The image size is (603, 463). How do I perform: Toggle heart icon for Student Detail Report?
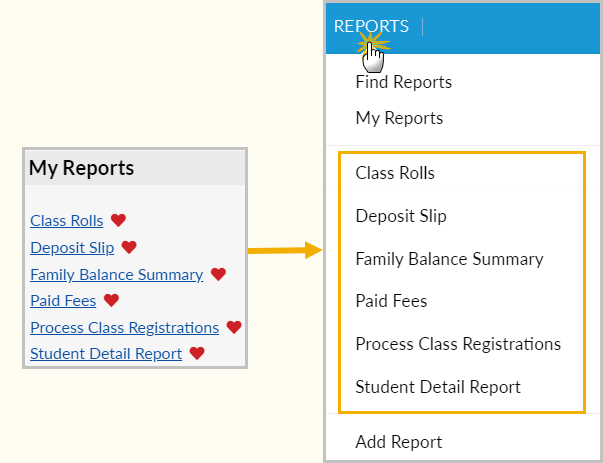(x=197, y=353)
